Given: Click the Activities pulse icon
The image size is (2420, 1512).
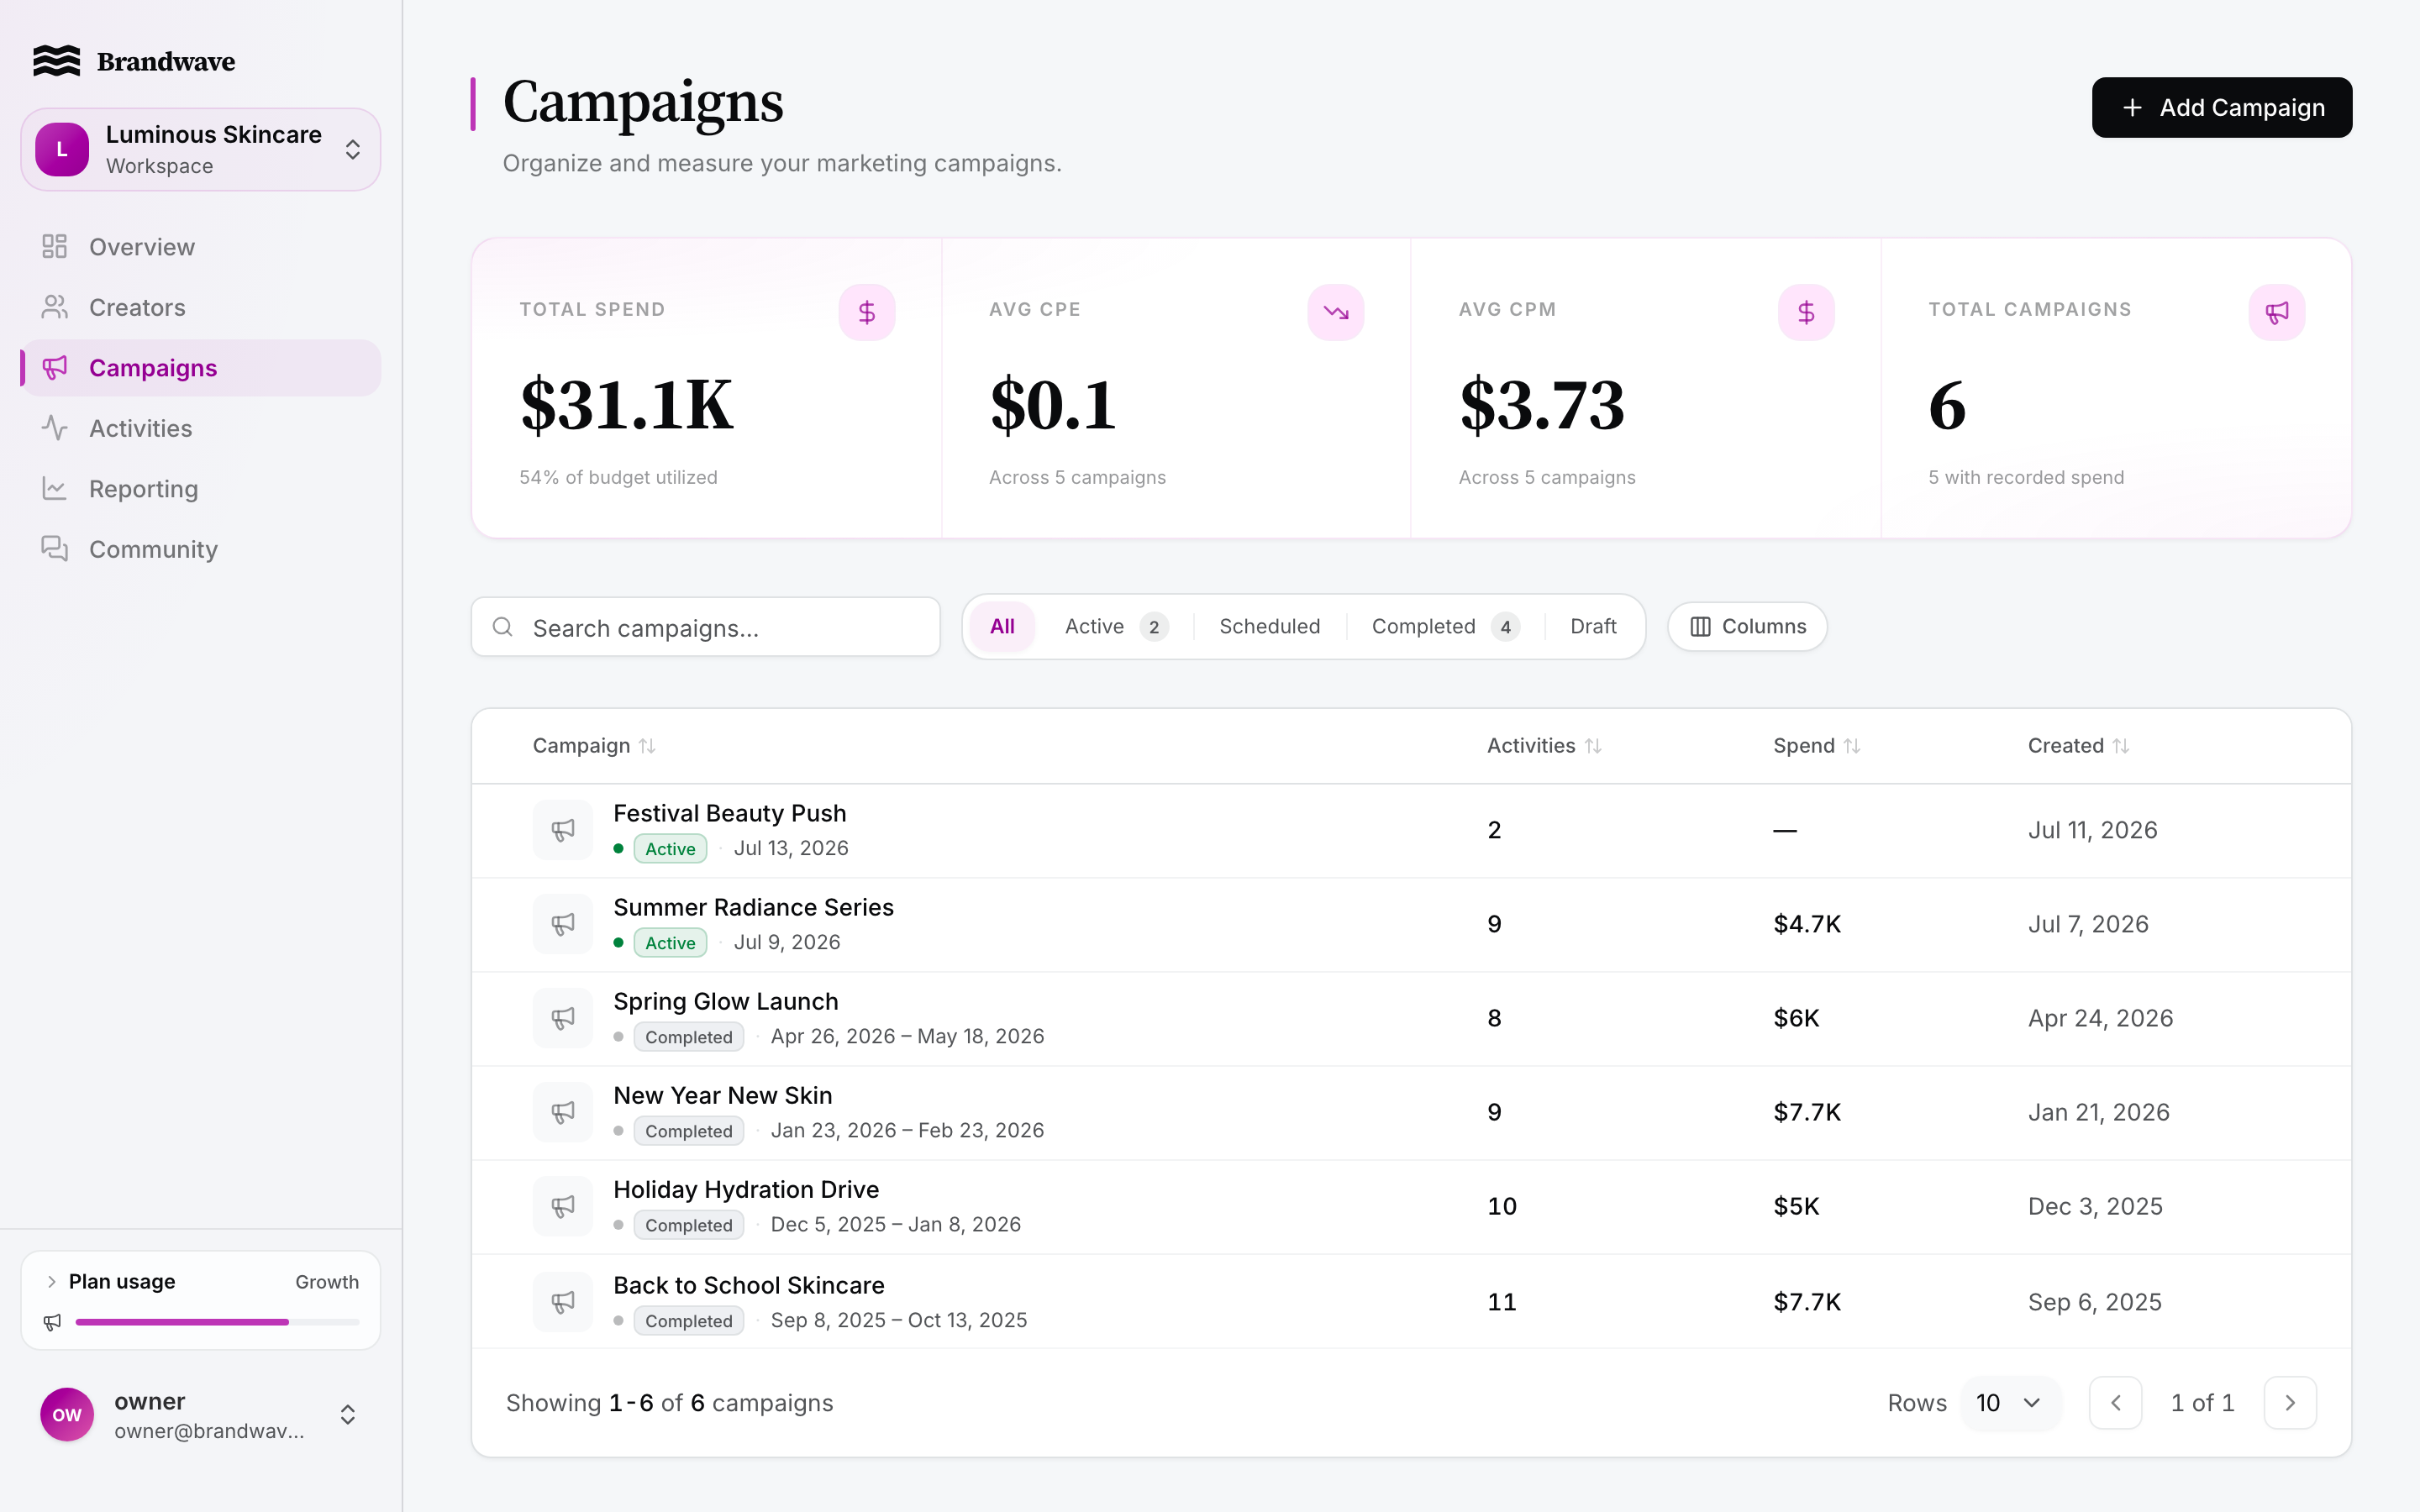Looking at the screenshot, I should click(x=54, y=428).
